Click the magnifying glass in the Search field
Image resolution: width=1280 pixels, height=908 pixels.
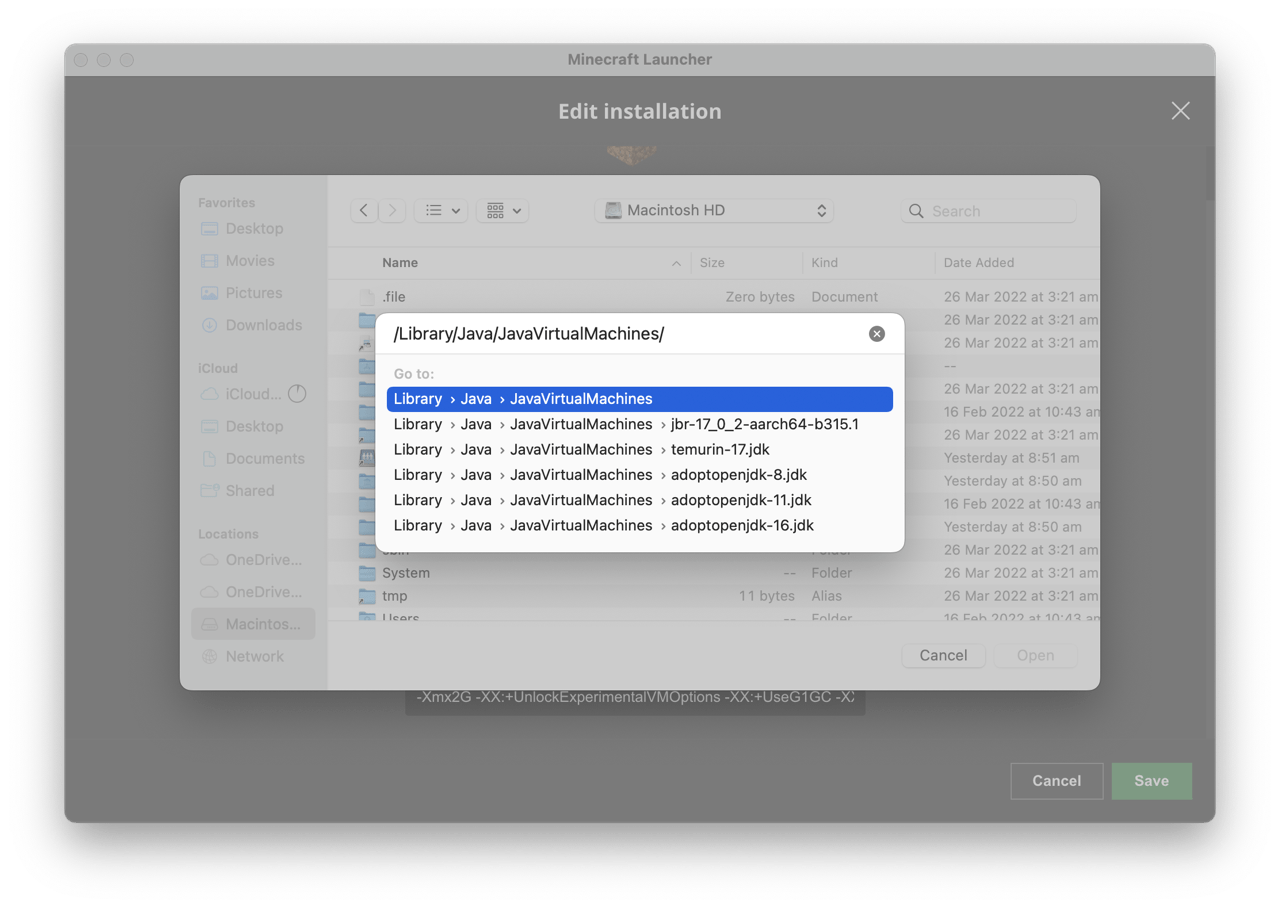pos(916,211)
